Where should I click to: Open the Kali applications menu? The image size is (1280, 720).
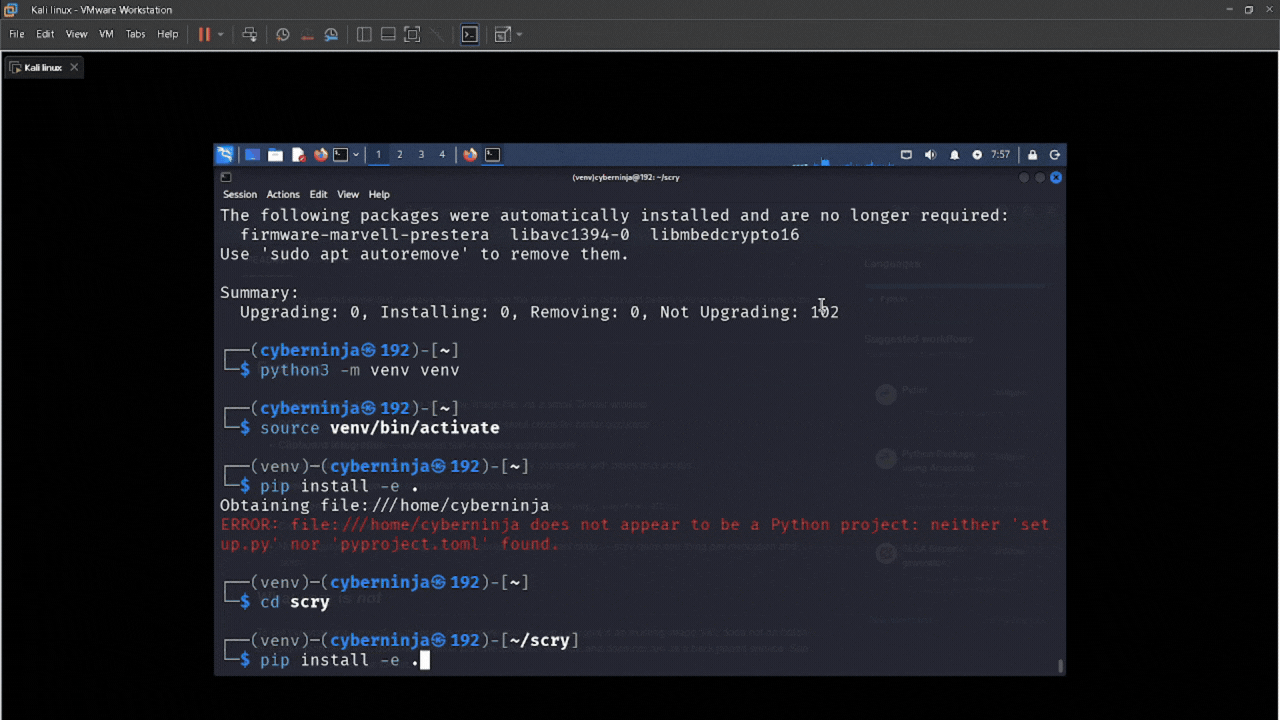coord(225,154)
